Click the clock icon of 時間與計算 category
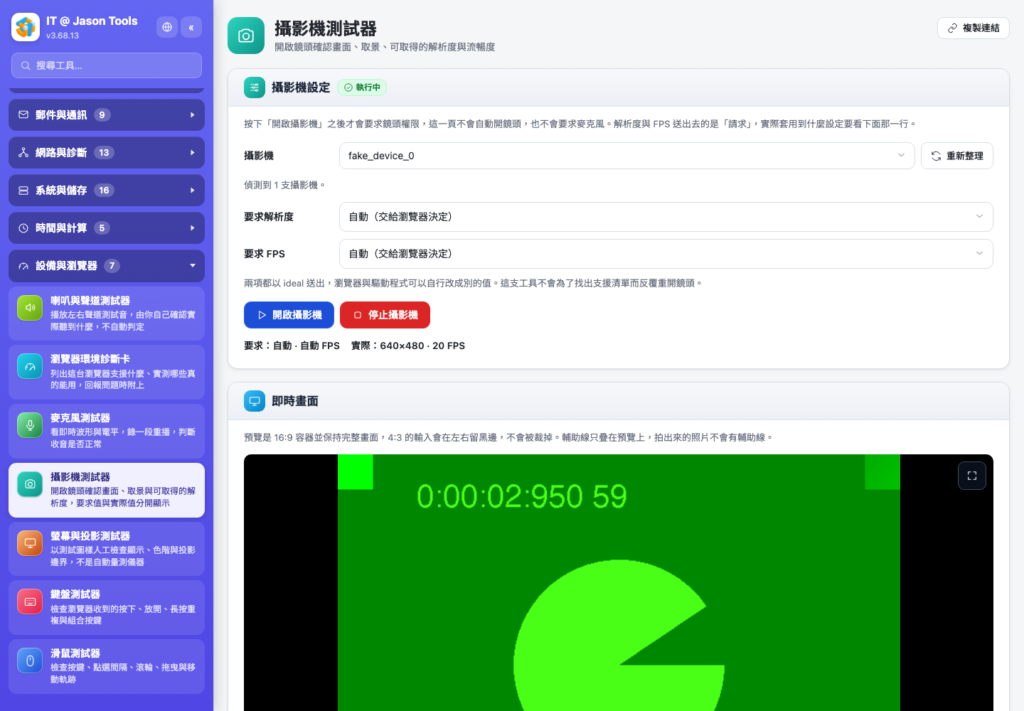The height and width of the screenshot is (711, 1024). pyautogui.click(x=24, y=228)
